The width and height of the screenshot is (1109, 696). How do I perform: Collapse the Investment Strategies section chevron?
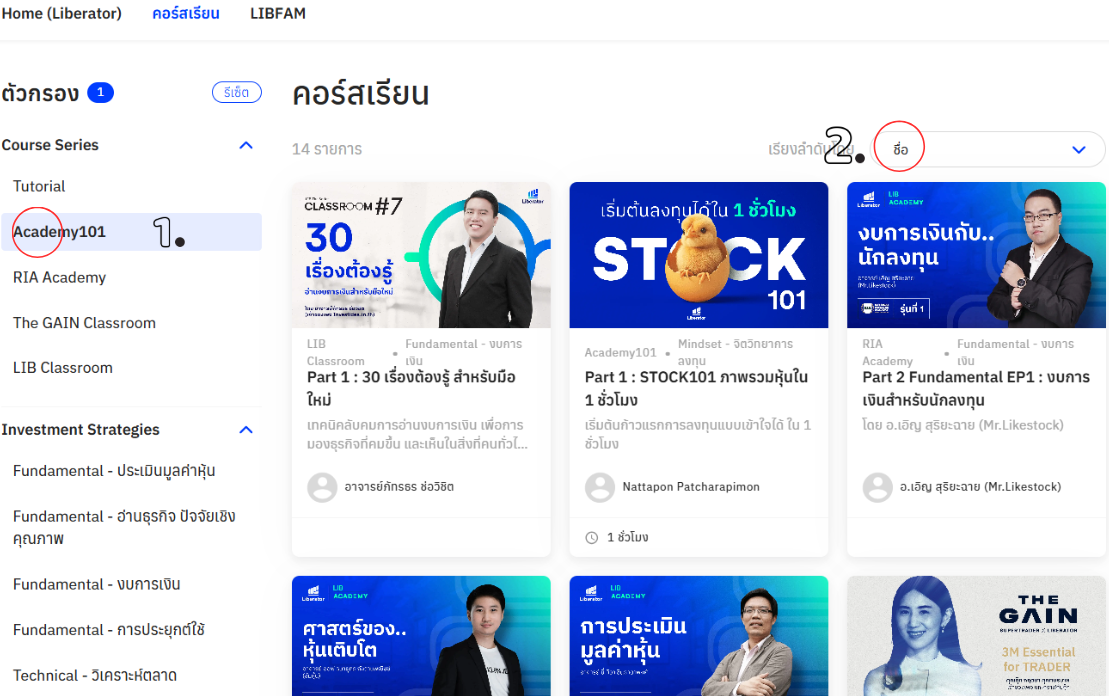246,429
